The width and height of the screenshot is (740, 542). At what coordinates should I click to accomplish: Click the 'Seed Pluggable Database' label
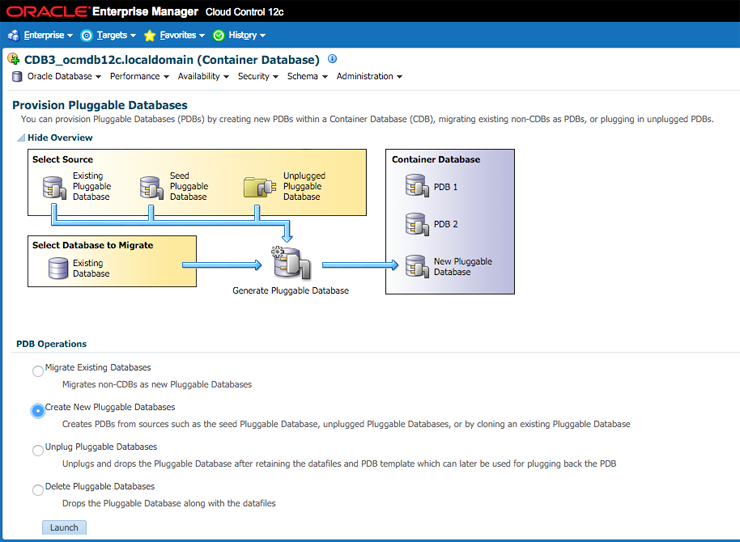(x=189, y=186)
